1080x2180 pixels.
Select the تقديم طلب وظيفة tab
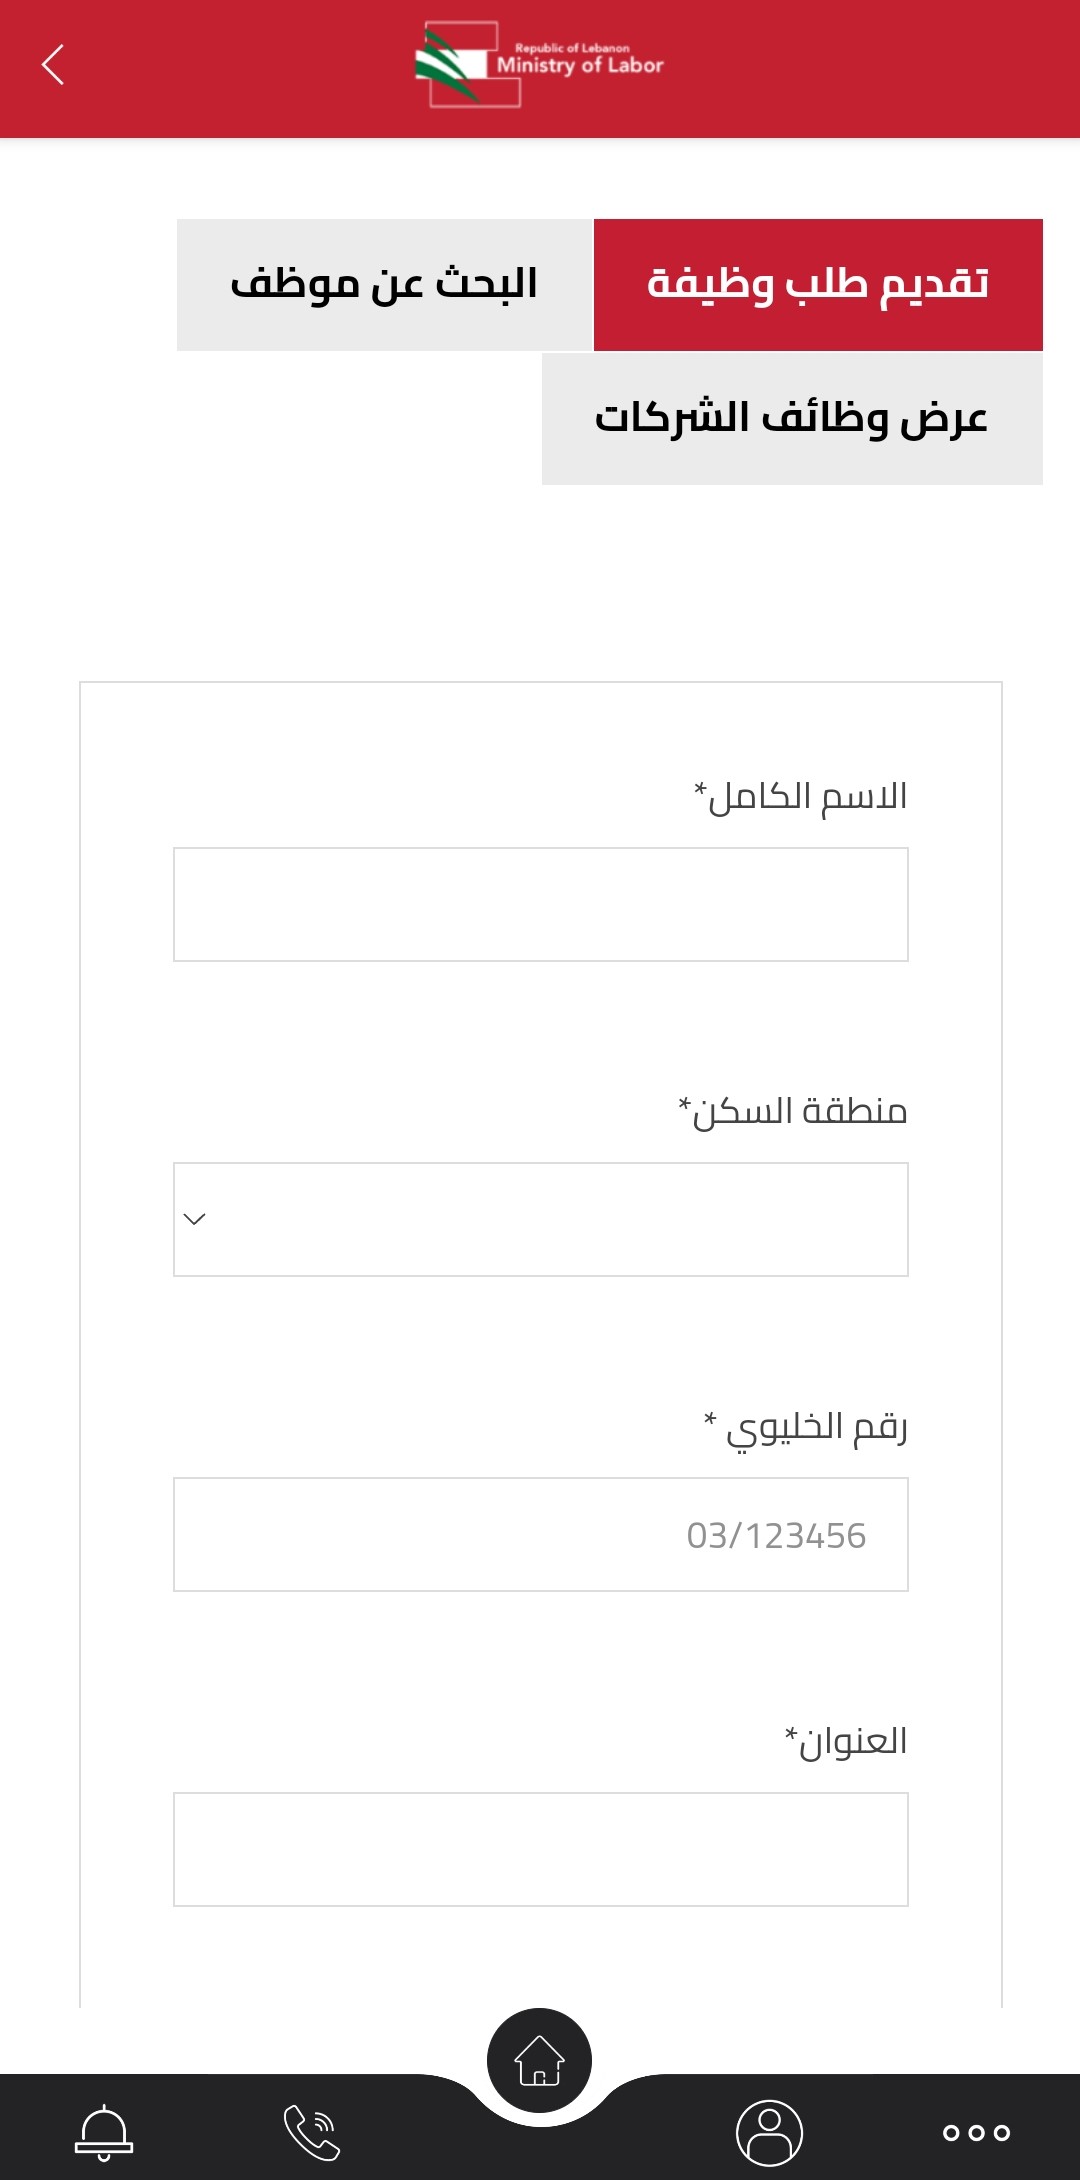pyautogui.click(x=818, y=285)
